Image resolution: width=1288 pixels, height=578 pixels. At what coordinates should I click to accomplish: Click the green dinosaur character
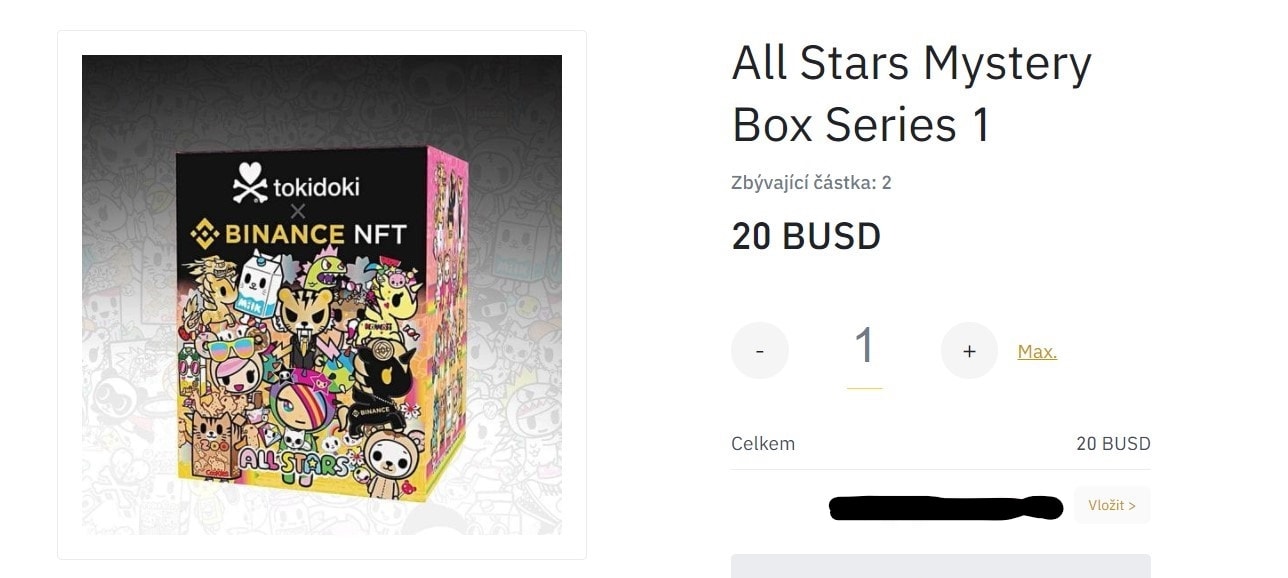click(326, 273)
